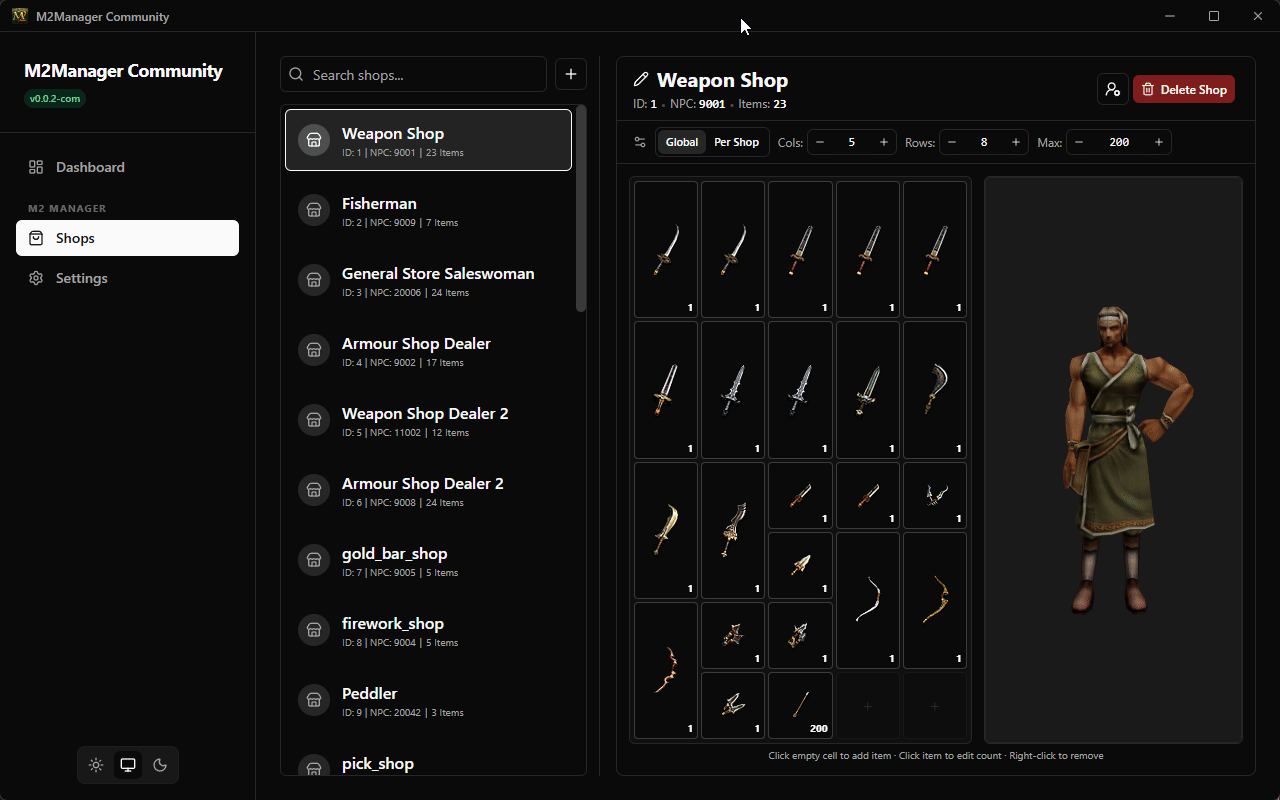The height and width of the screenshot is (800, 1280).
Task: Select the General Store Saleswoman shop
Action: tap(438, 280)
